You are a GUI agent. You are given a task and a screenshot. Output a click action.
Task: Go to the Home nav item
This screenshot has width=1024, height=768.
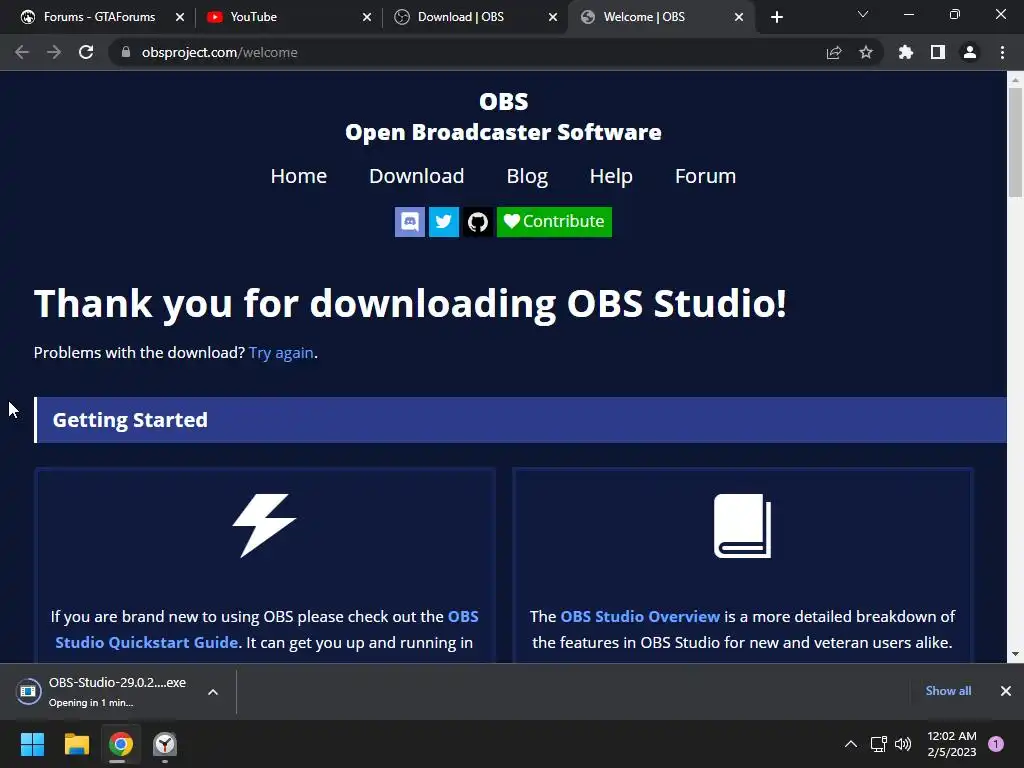tap(298, 176)
